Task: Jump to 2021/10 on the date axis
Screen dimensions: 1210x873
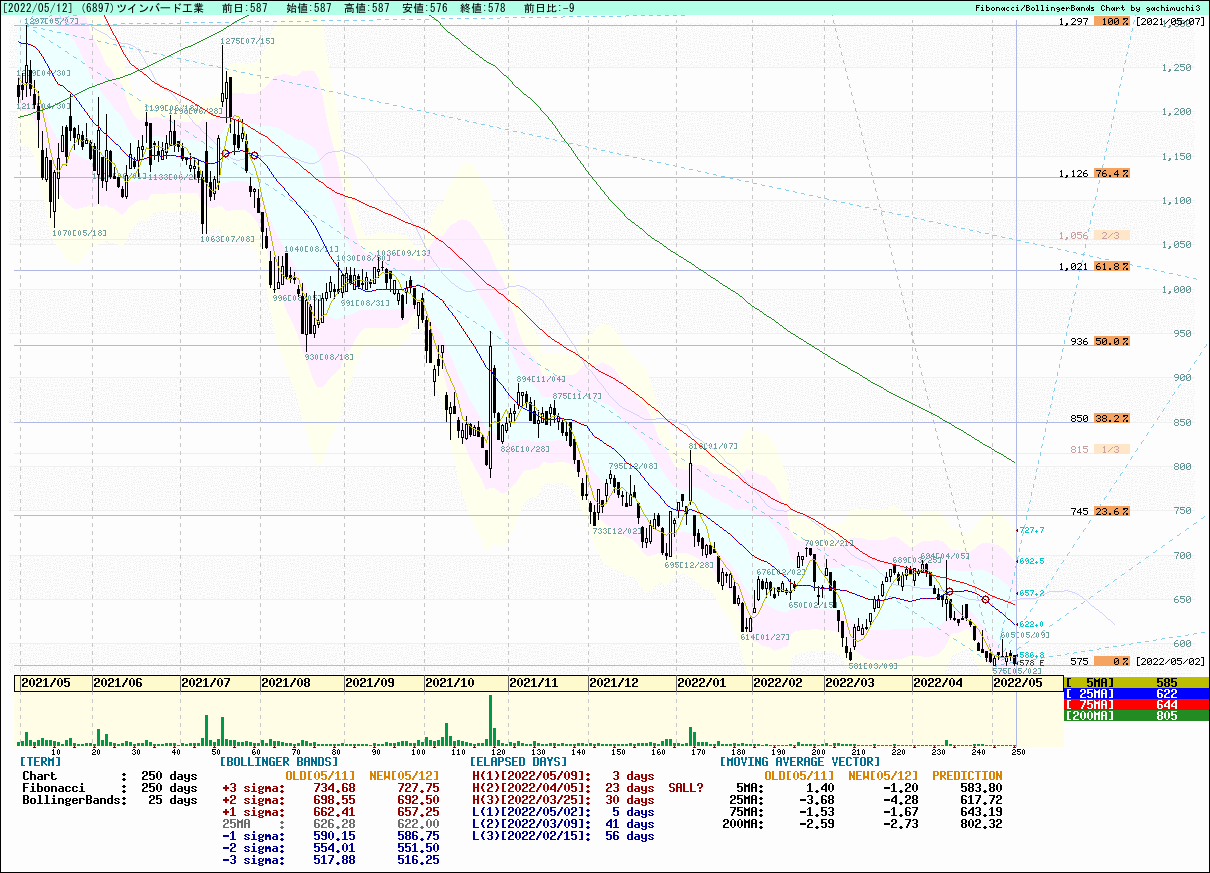Action: [x=449, y=682]
